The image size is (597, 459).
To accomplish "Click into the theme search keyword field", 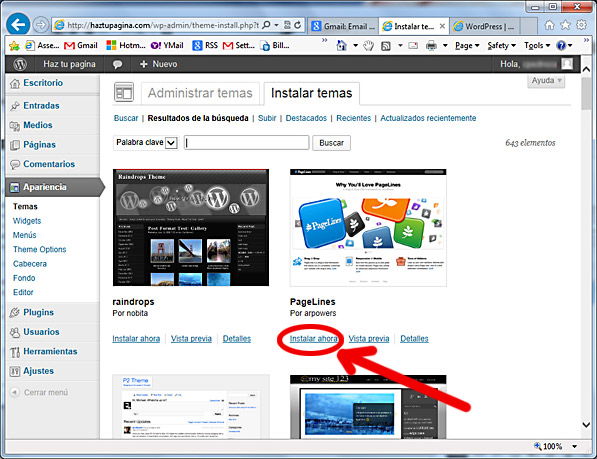I will [246, 143].
